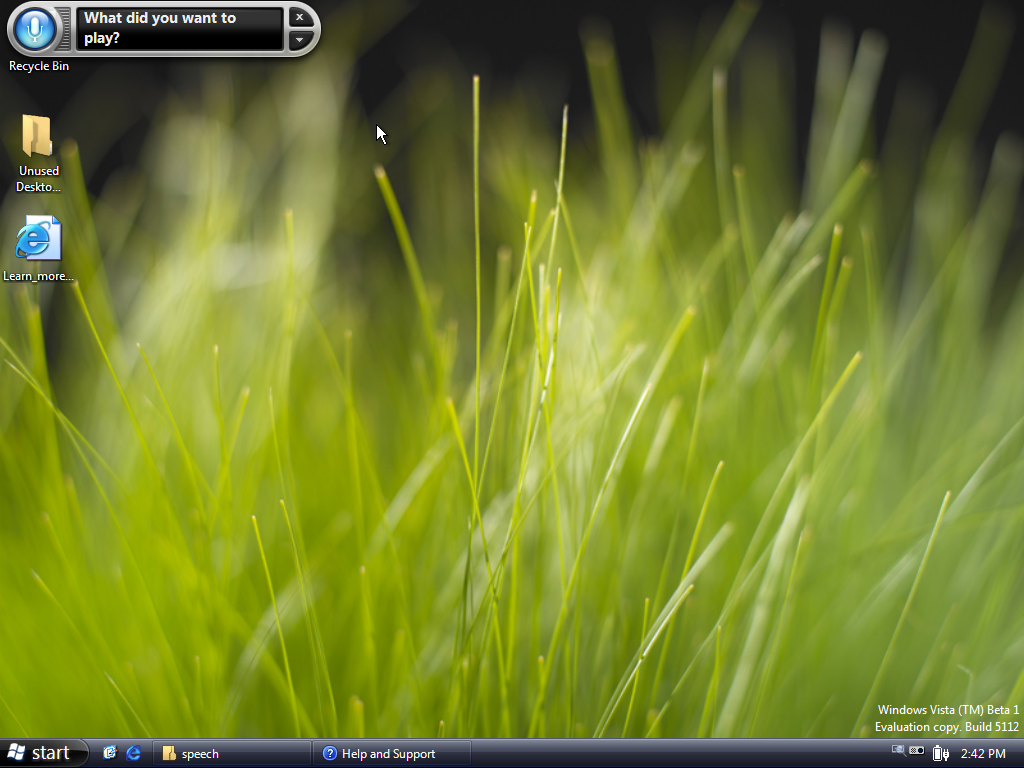The height and width of the screenshot is (768, 1024).
Task: Switch to Help and Support taskbar window
Action: coord(392,754)
